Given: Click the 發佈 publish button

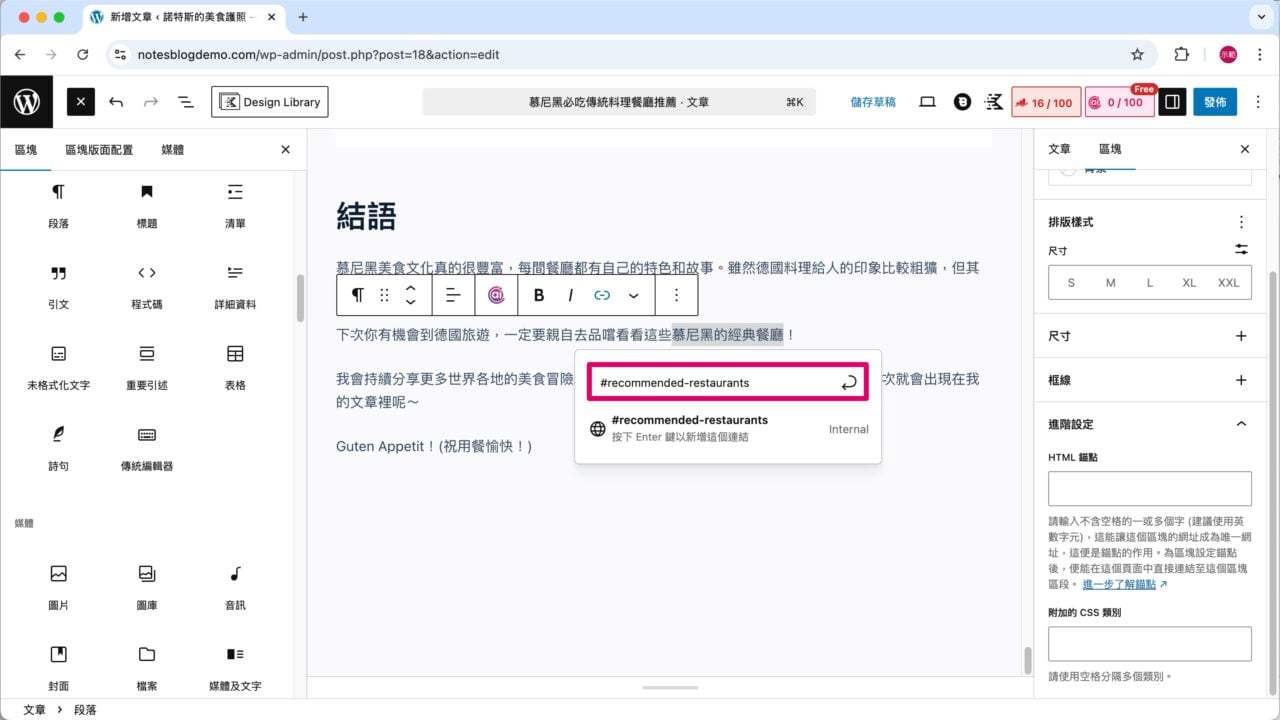Looking at the screenshot, I should tap(1214, 101).
